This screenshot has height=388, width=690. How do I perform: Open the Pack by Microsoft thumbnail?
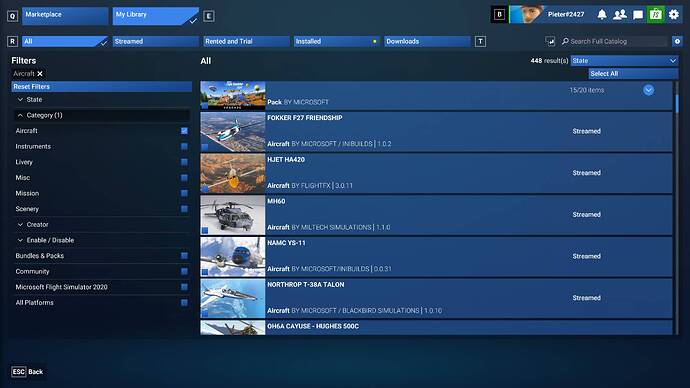click(x=233, y=95)
